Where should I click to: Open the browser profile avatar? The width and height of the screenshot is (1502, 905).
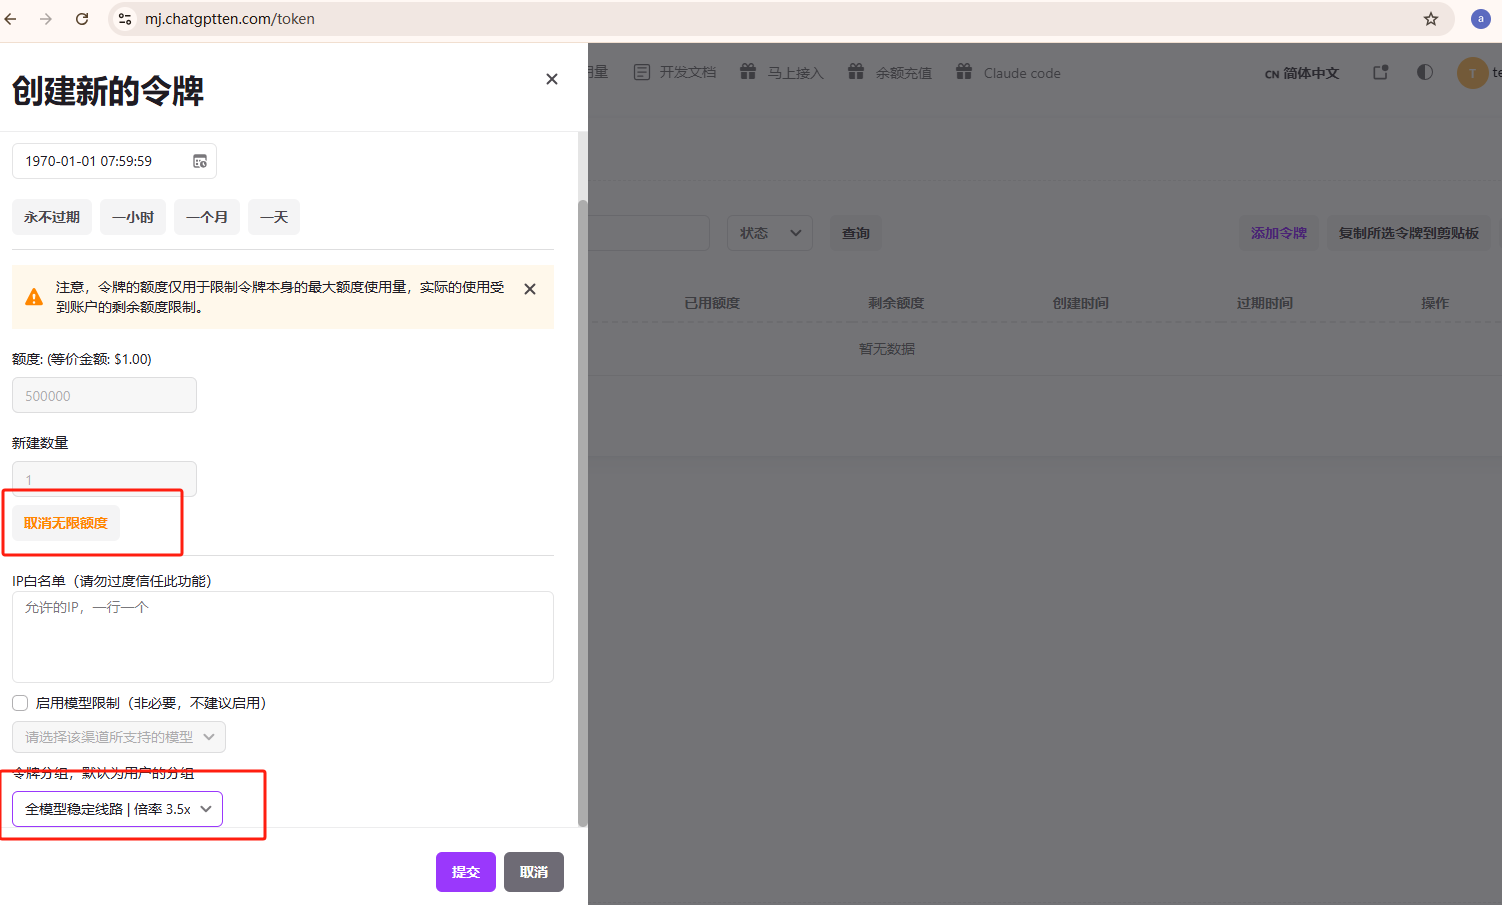(1481, 19)
